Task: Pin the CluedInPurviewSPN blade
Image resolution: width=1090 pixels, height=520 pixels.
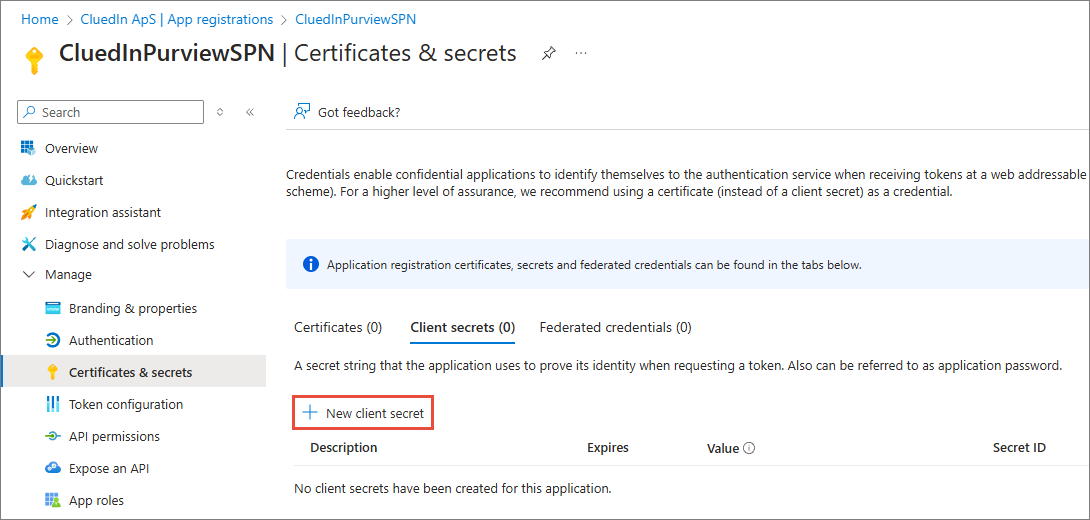Action: tap(548, 54)
